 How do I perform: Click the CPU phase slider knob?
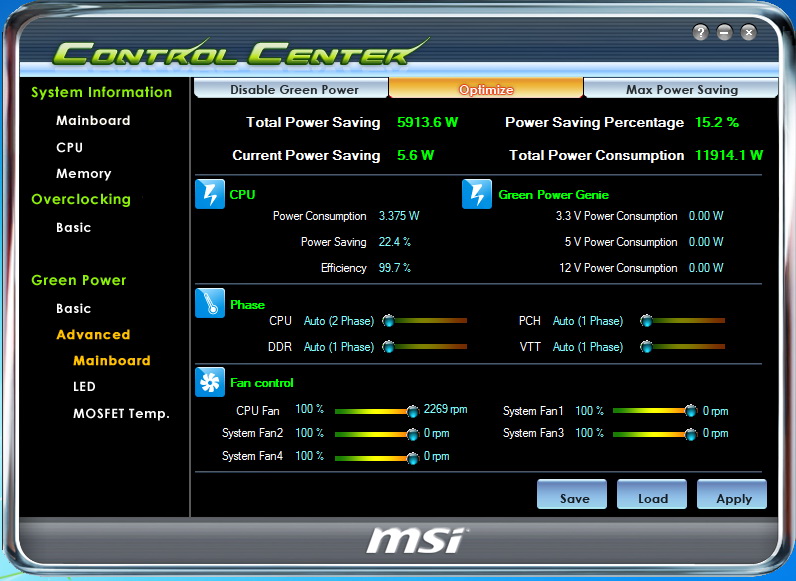(389, 321)
